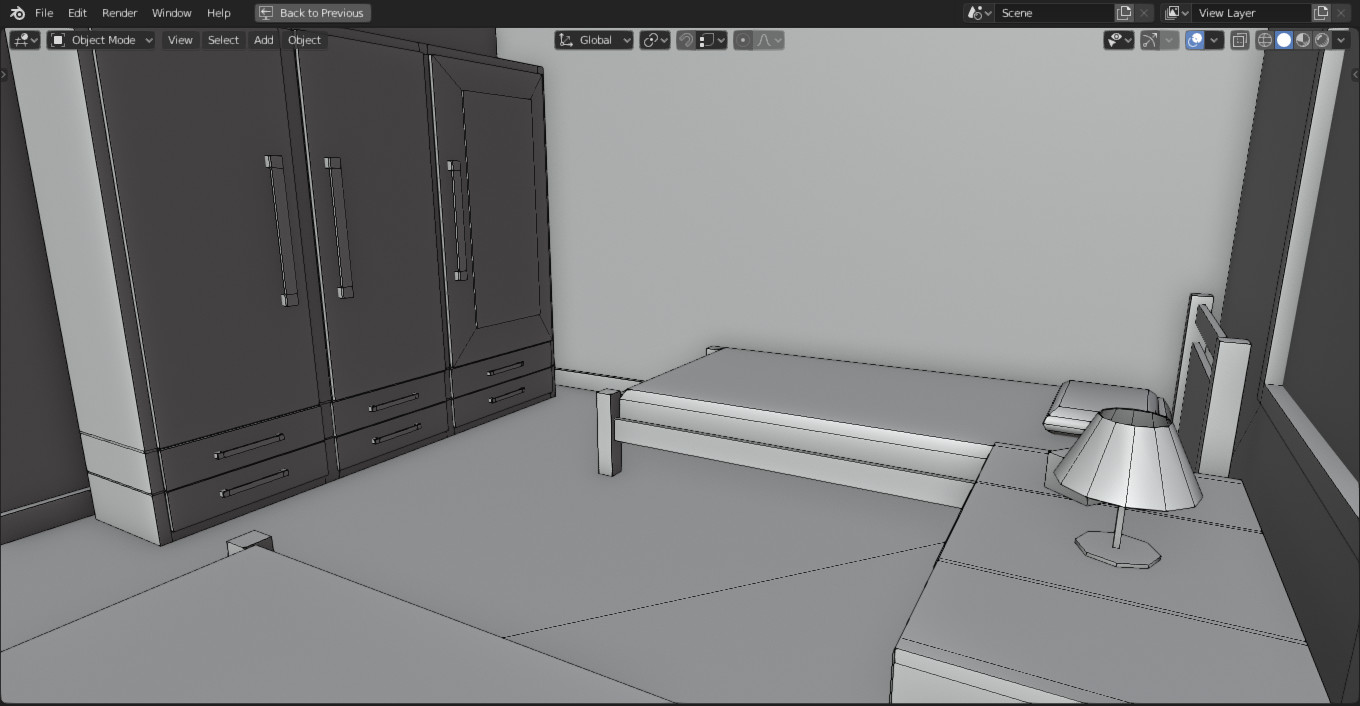The image size is (1360, 706).
Task: Switch to Rendered viewport shading
Action: 1320,40
